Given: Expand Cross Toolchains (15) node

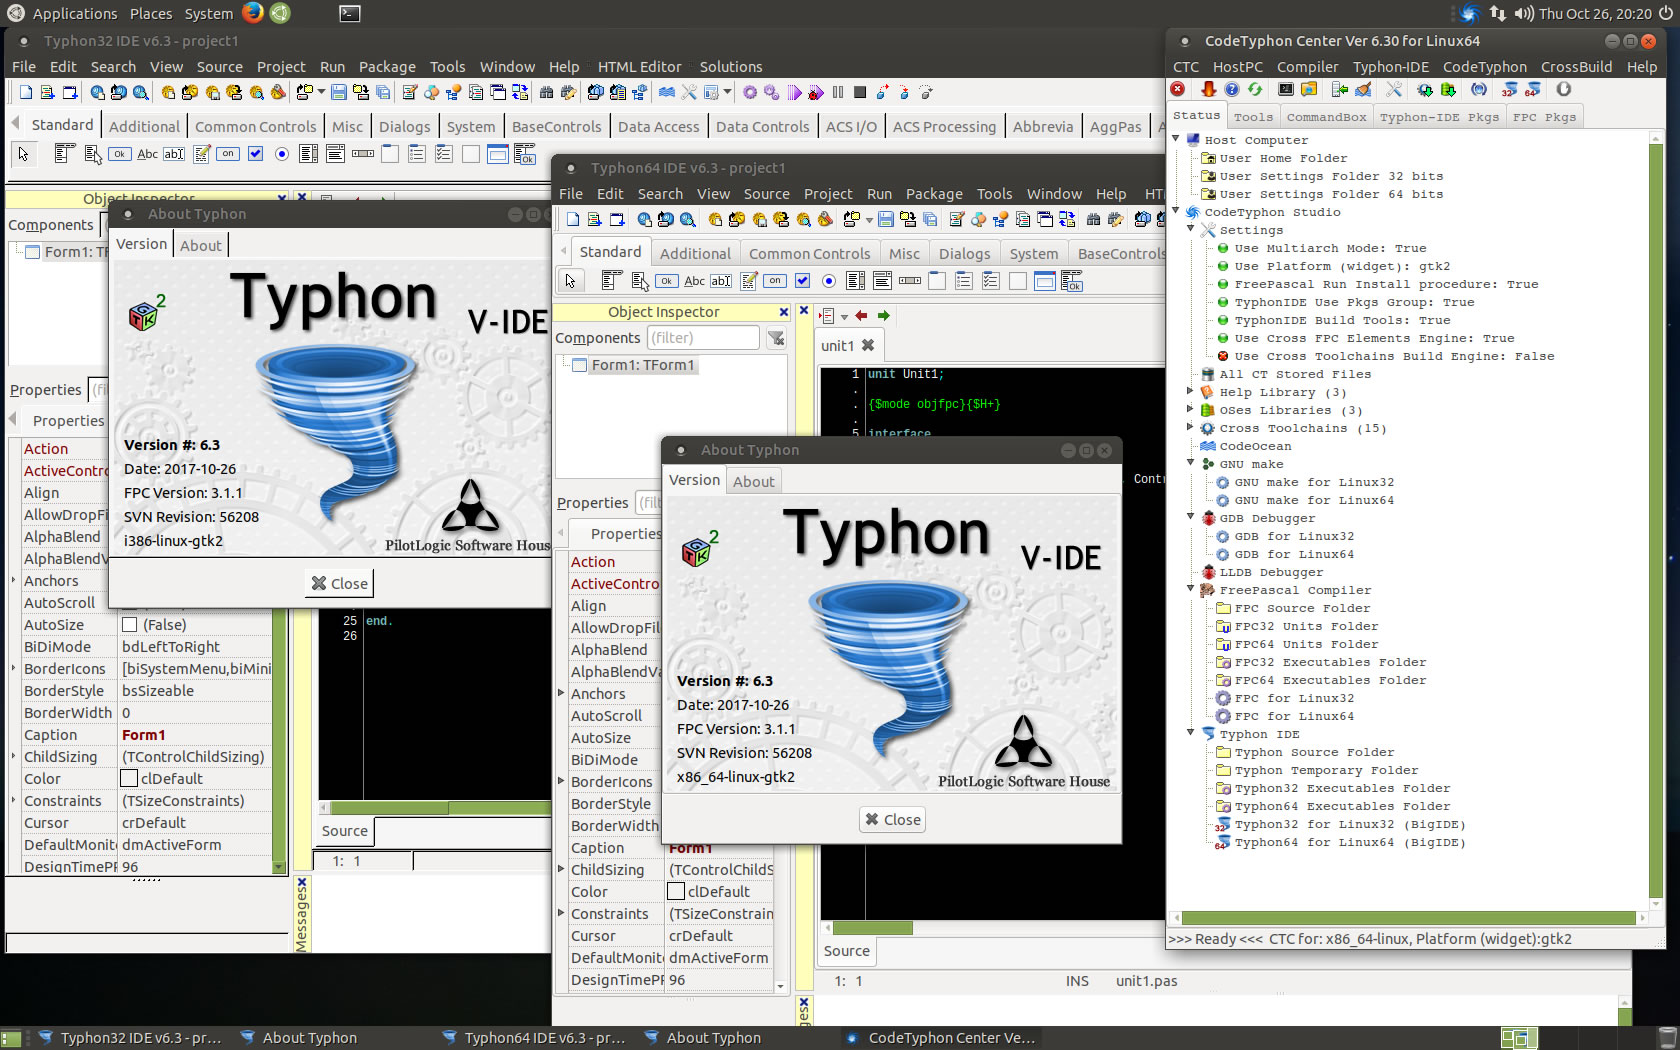Looking at the screenshot, I should (x=1191, y=427).
